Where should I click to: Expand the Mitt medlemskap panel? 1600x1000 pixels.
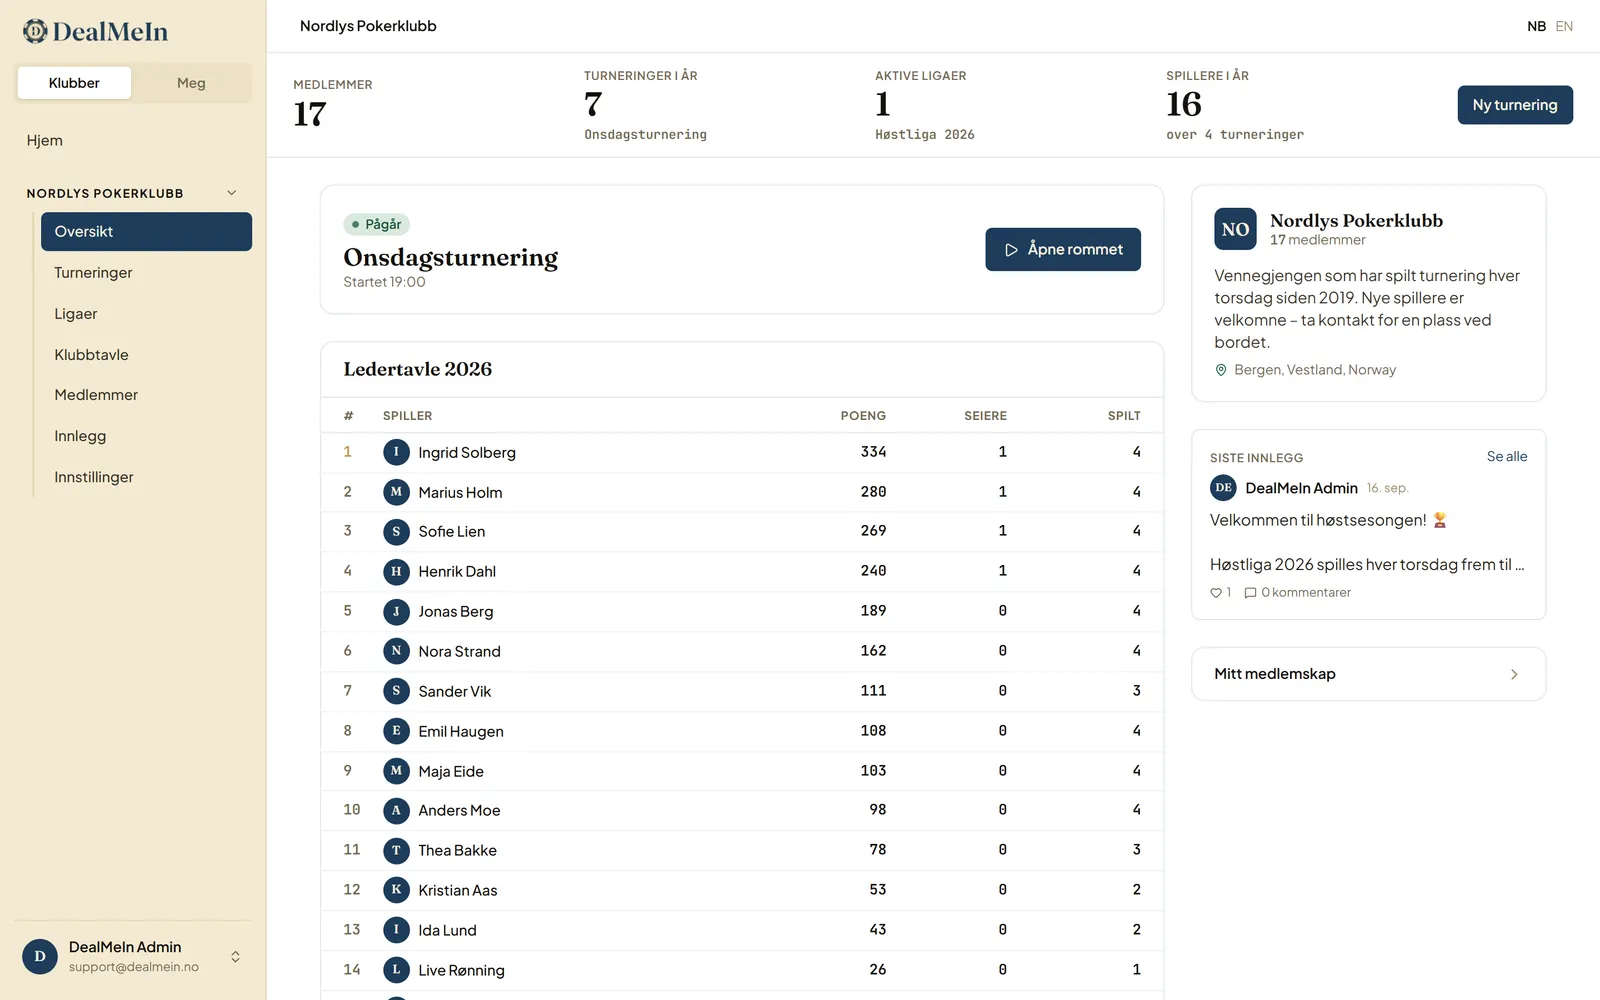1368,674
